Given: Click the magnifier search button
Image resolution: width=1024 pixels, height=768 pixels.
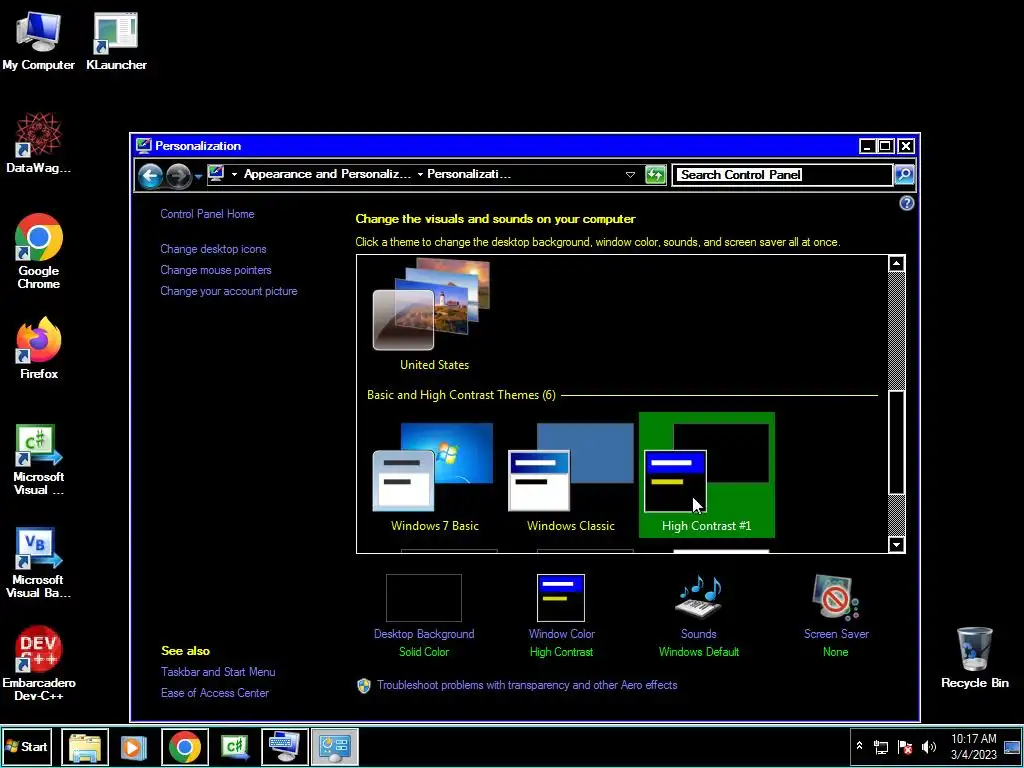Looking at the screenshot, I should point(904,174).
